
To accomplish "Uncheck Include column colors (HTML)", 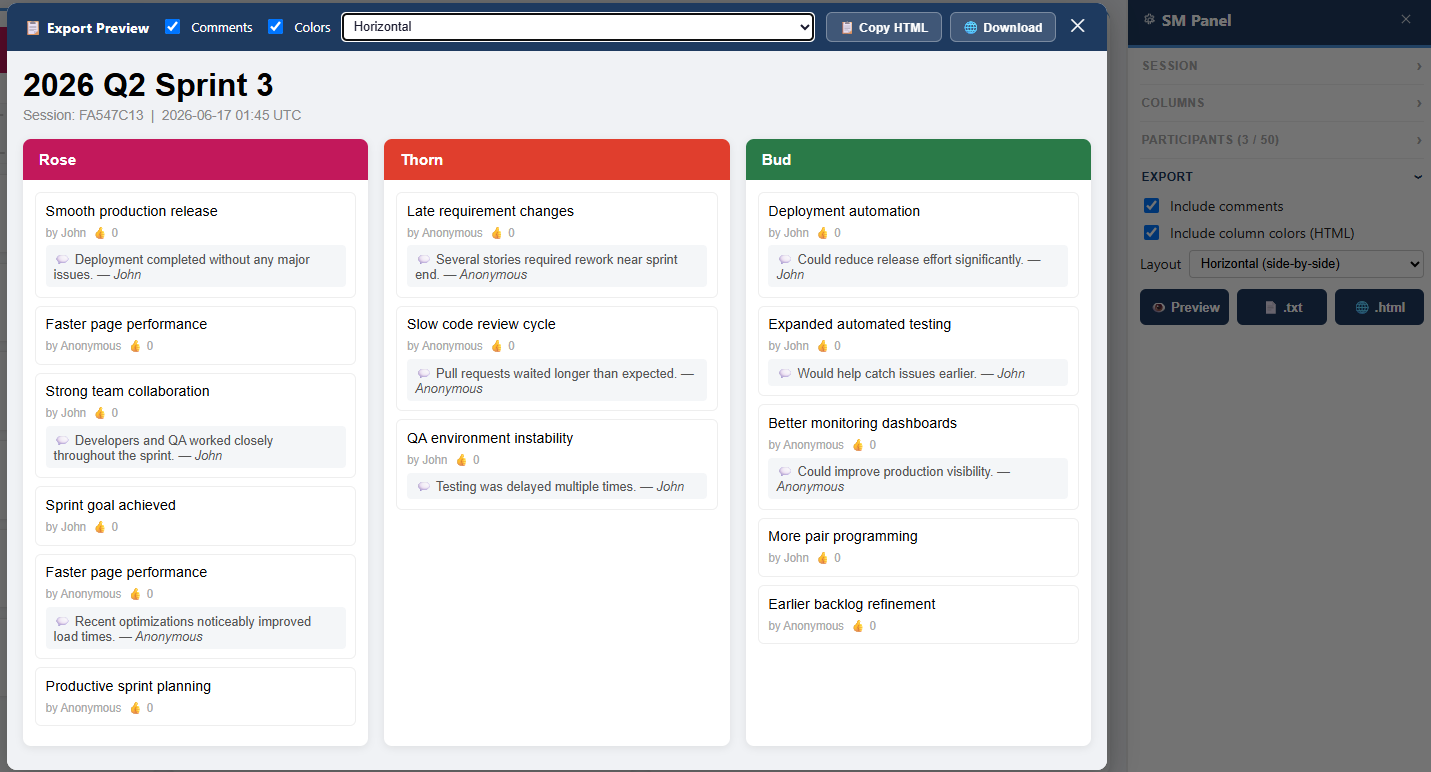I will click(x=1151, y=233).
